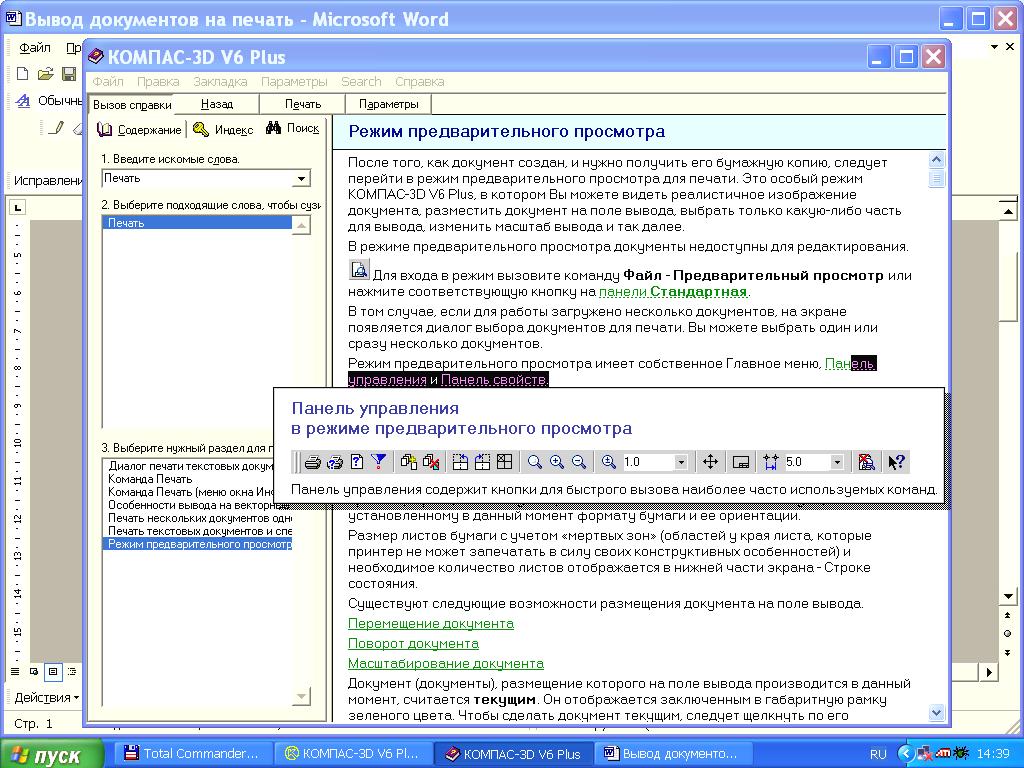Switch to the Содержание tab
Viewport: 1024px width, 768px height.
coord(139,129)
